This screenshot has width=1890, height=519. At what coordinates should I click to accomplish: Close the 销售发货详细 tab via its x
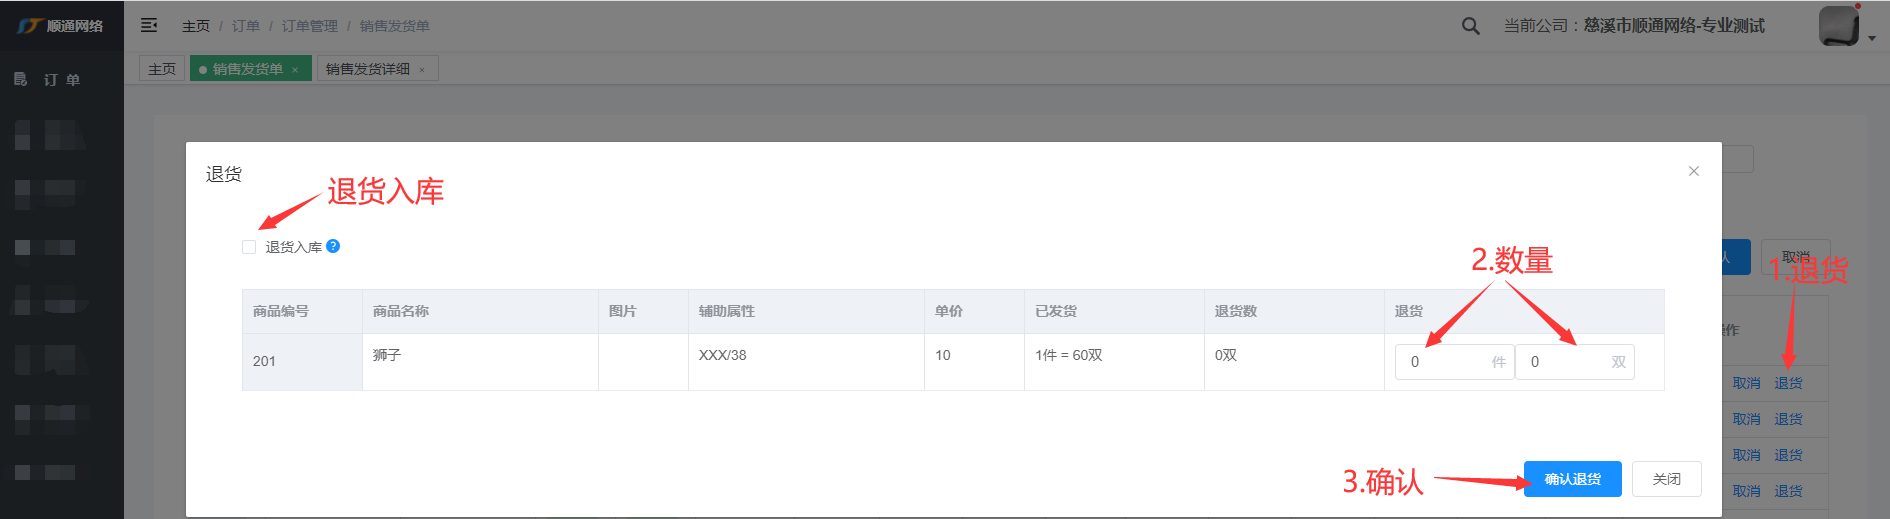tap(422, 70)
